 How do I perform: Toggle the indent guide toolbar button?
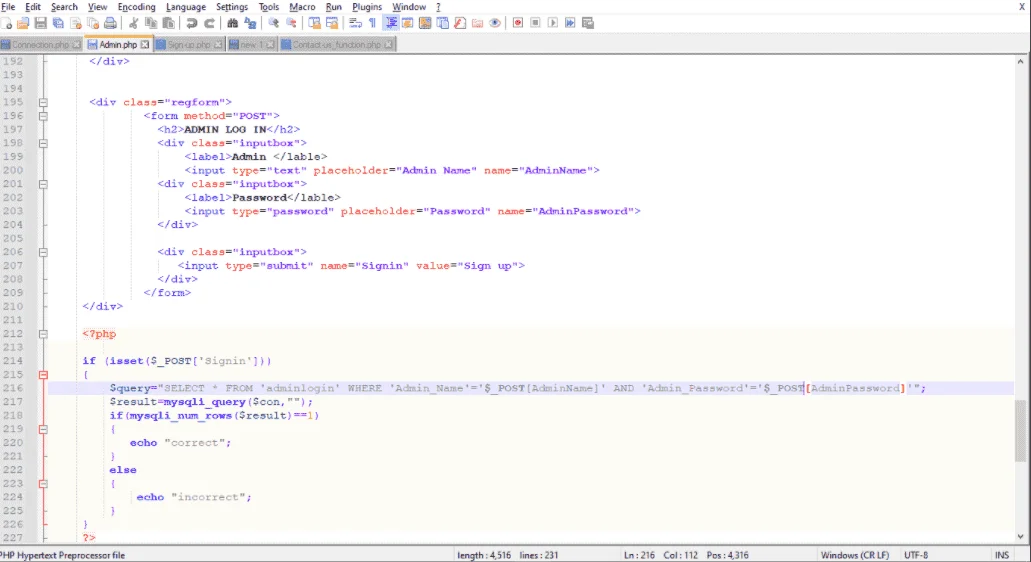pos(391,23)
